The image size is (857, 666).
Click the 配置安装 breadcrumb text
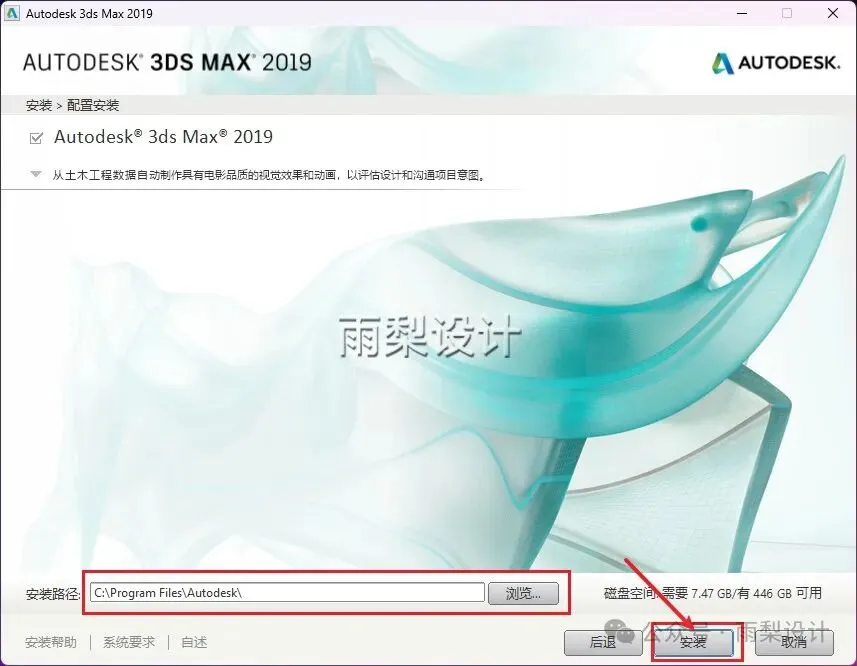coord(93,105)
